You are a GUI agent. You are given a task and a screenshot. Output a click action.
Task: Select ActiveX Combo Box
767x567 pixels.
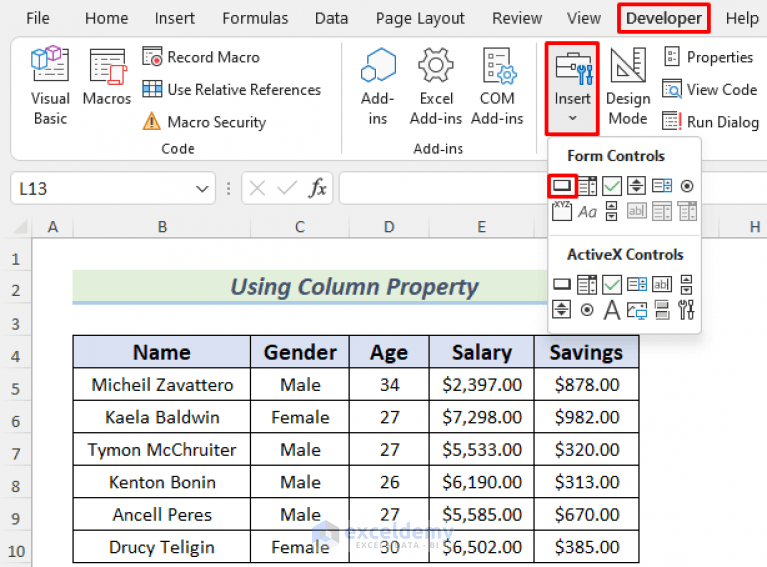point(587,284)
